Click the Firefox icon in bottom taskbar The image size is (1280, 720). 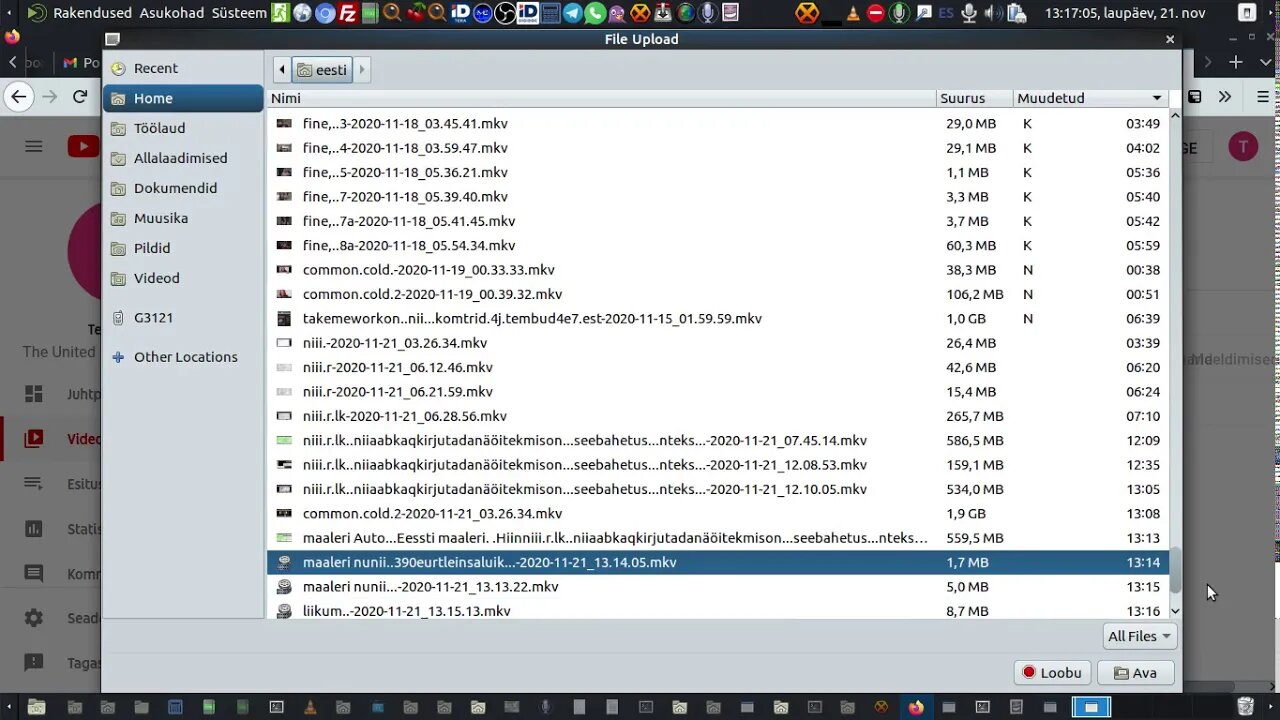click(916, 707)
